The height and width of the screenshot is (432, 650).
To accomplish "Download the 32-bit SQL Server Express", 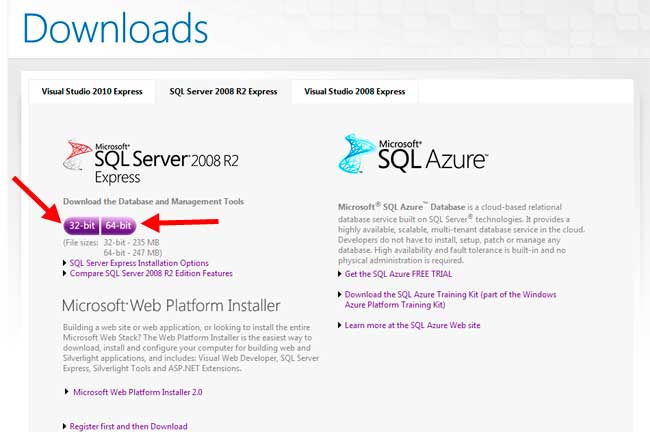I will 82,226.
